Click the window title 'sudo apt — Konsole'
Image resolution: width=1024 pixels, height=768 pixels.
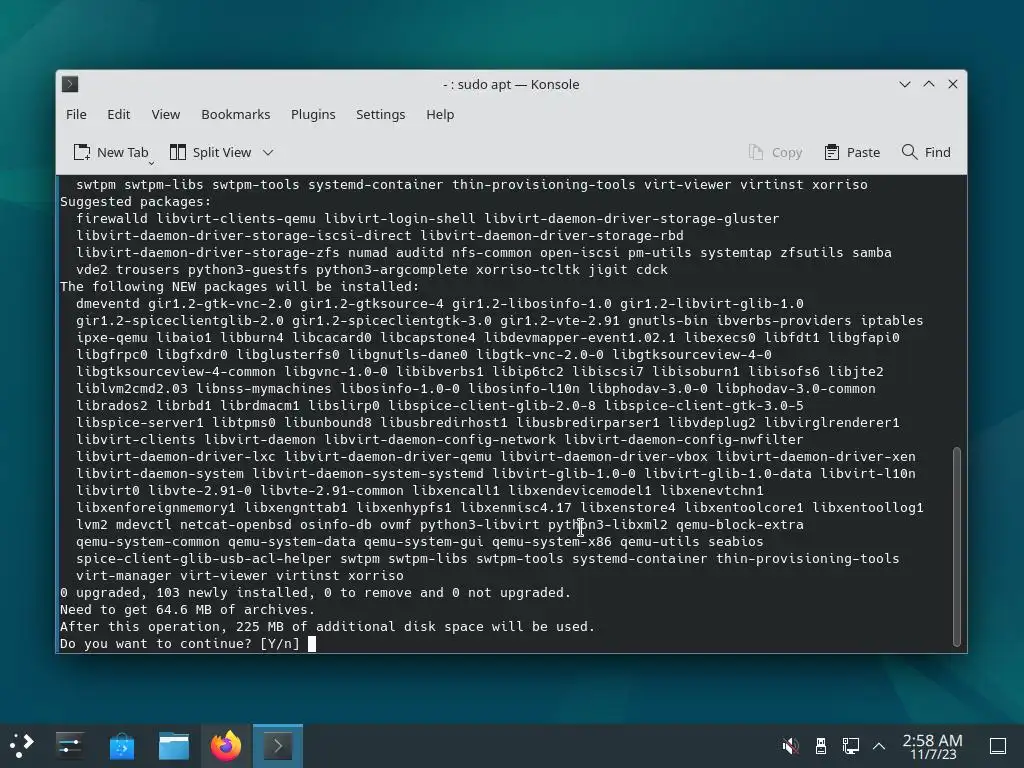coord(518,84)
